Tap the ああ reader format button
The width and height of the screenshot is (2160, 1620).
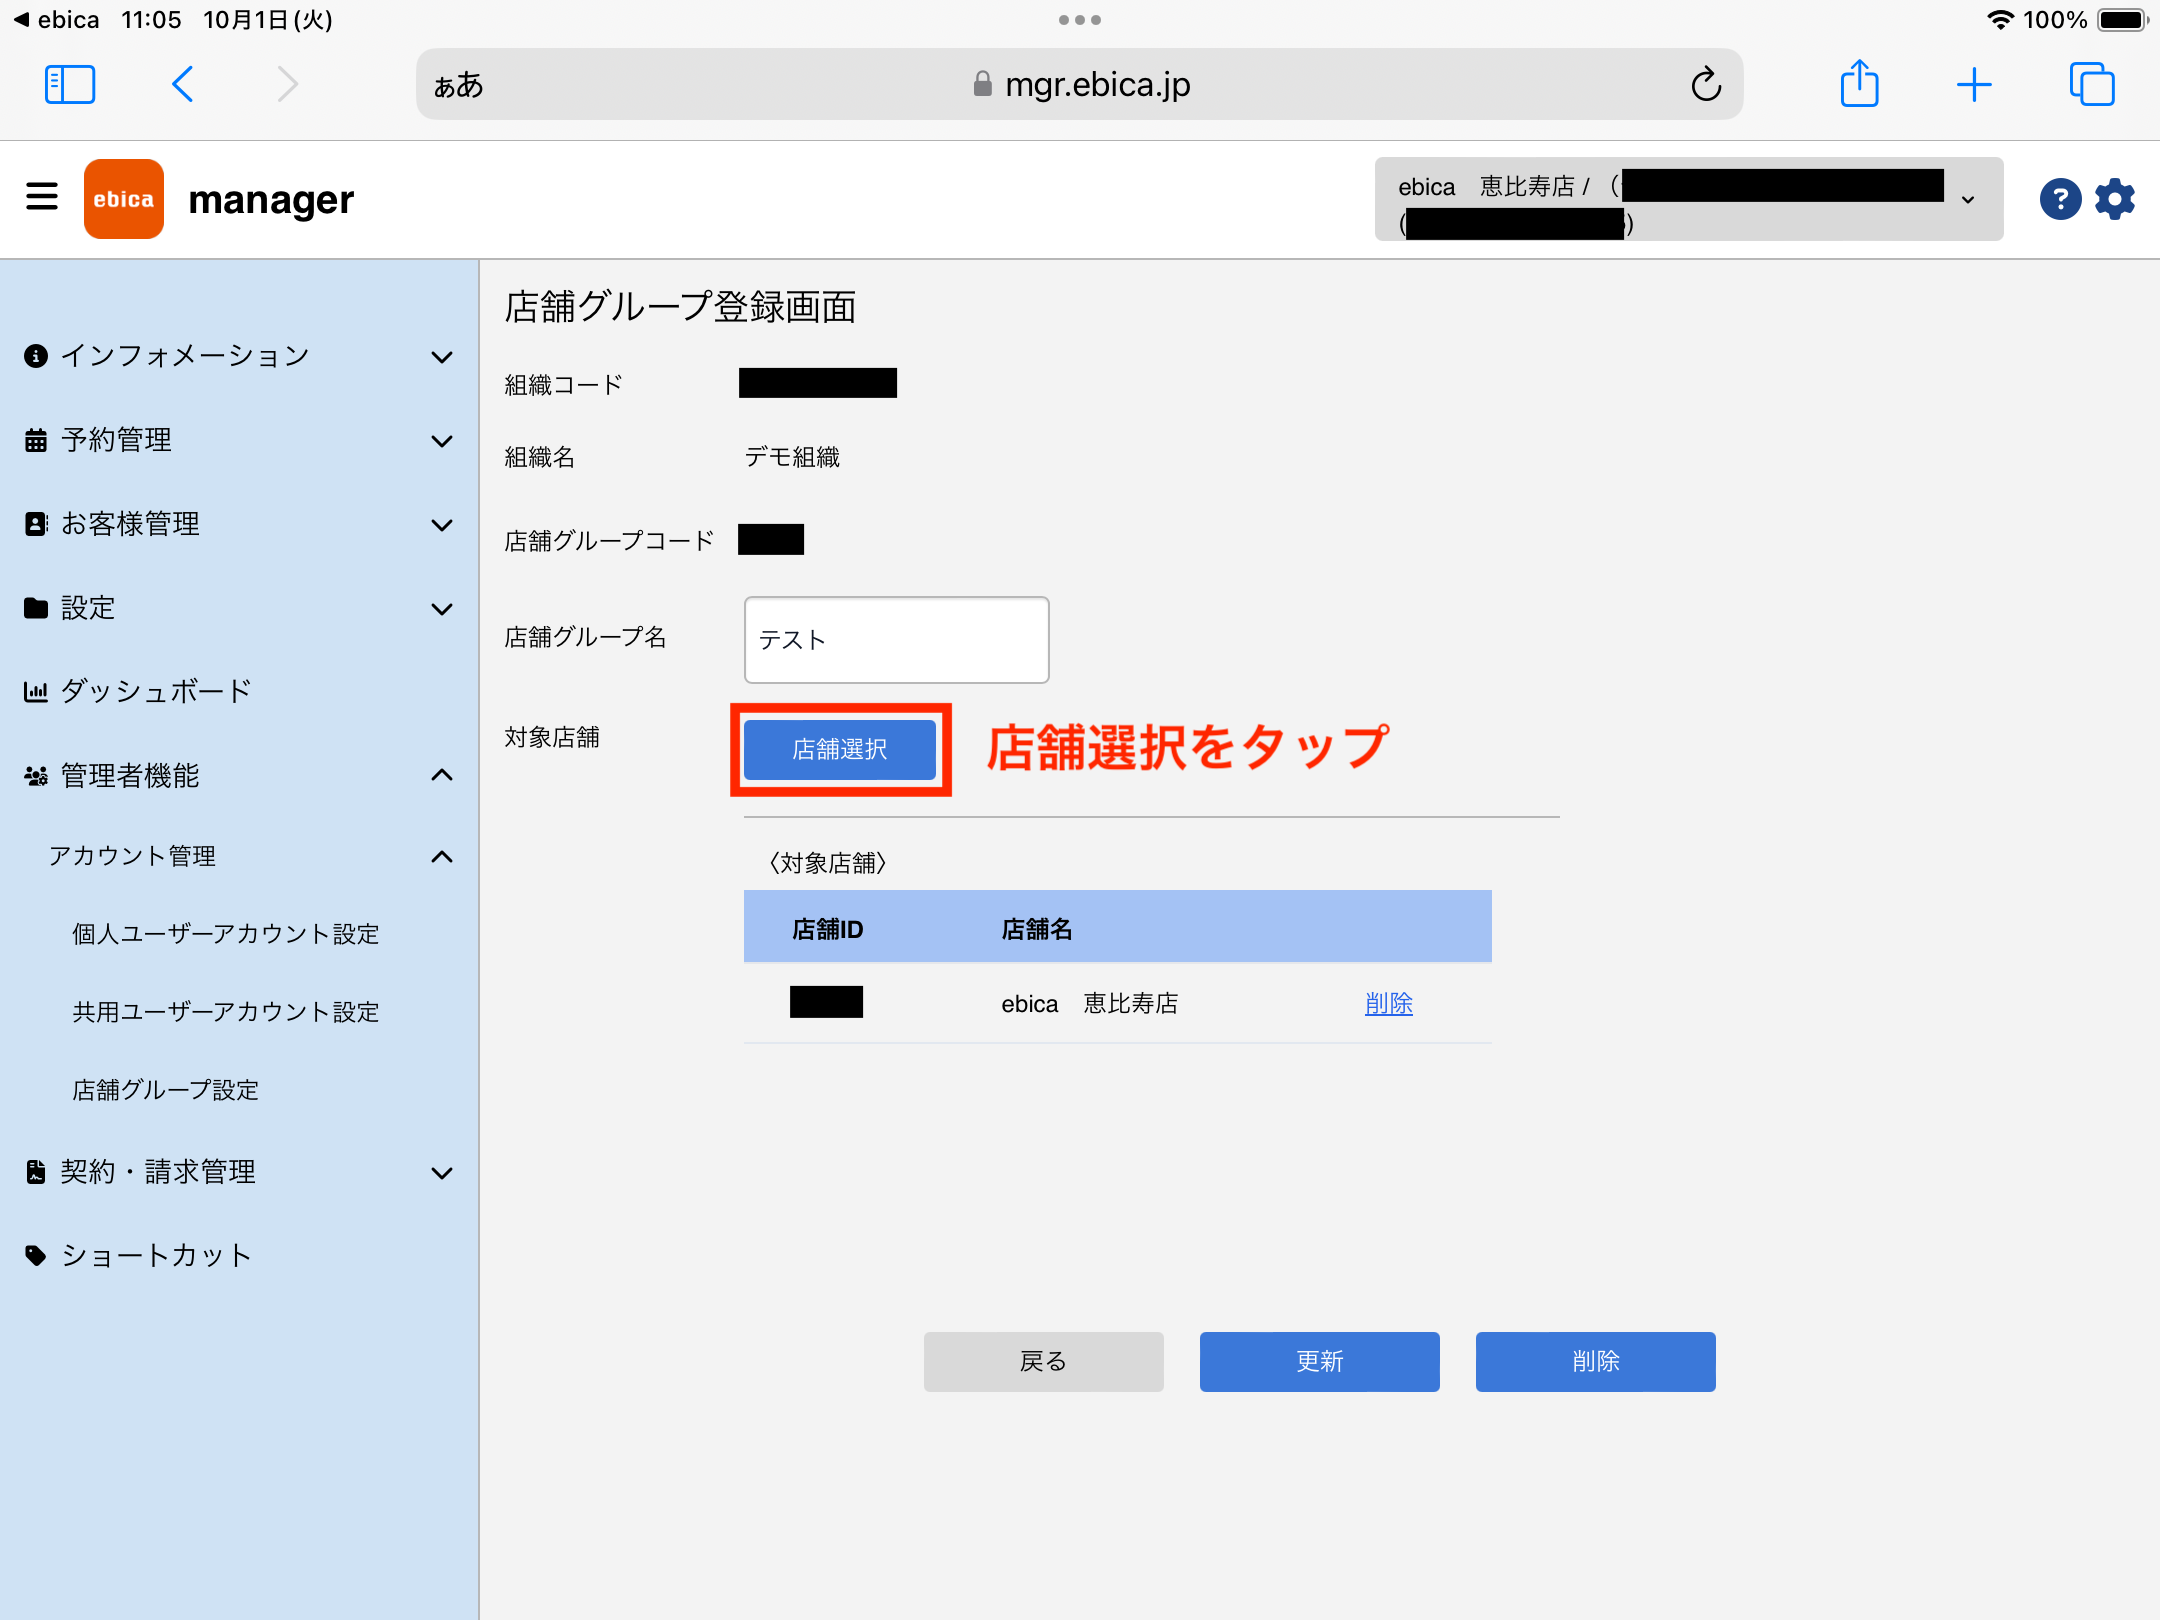[x=459, y=85]
